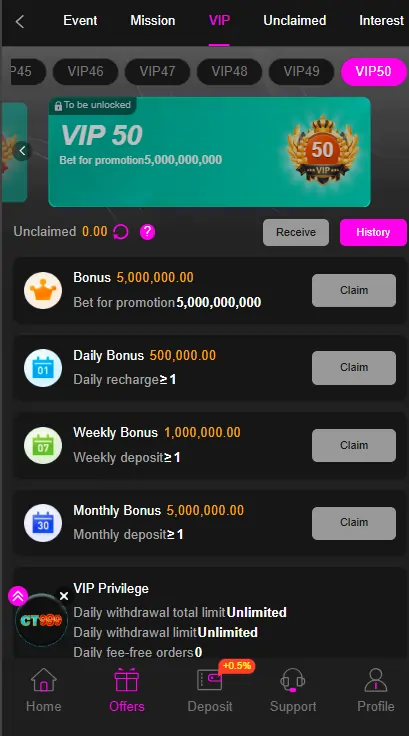
Task: Claim the Monthly Bonus reward
Action: point(354,523)
